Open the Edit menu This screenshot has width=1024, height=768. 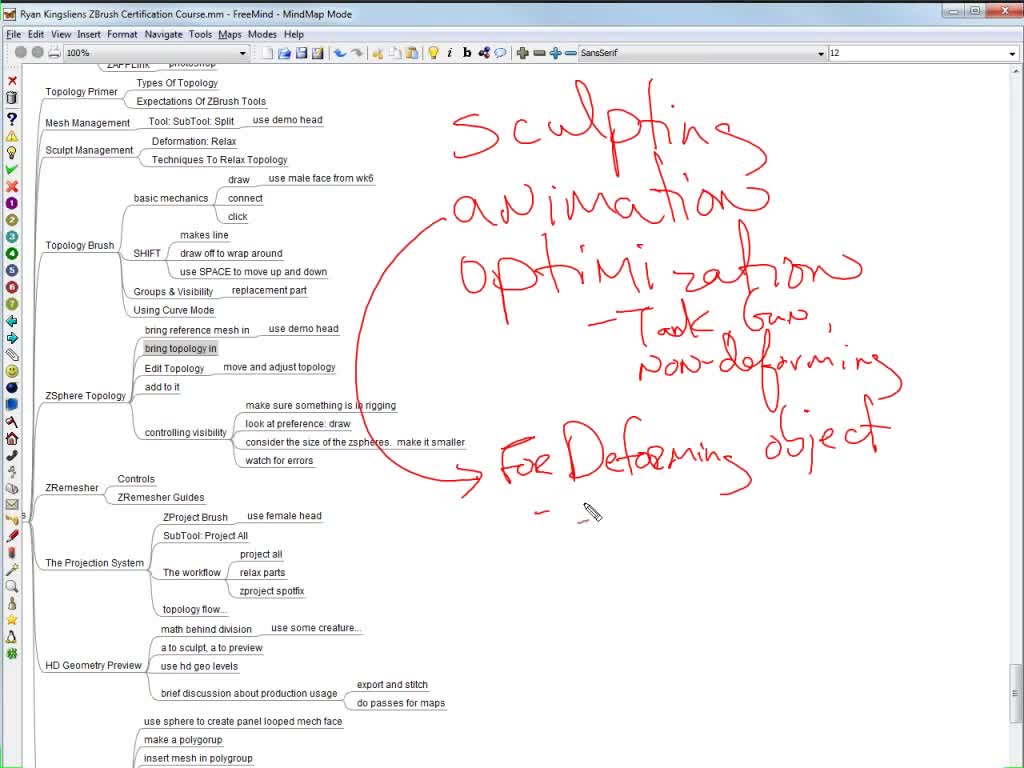(x=36, y=34)
